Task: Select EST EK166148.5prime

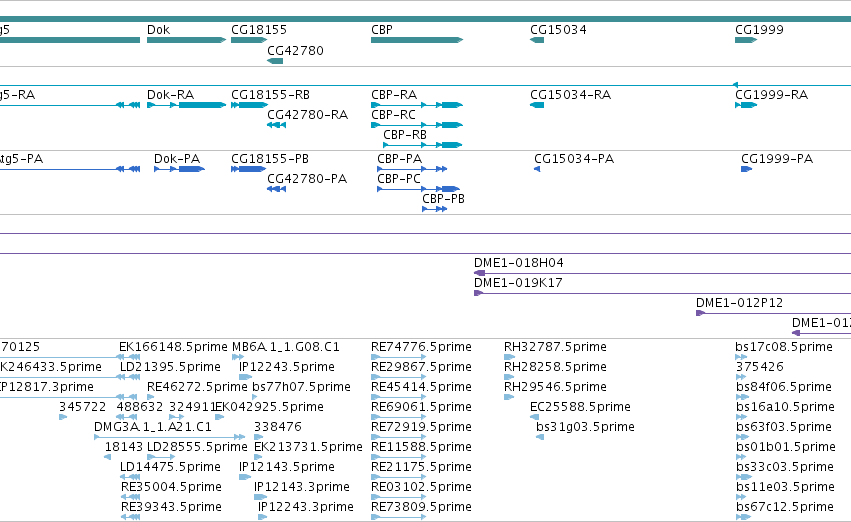Action: pyautogui.click(x=173, y=347)
